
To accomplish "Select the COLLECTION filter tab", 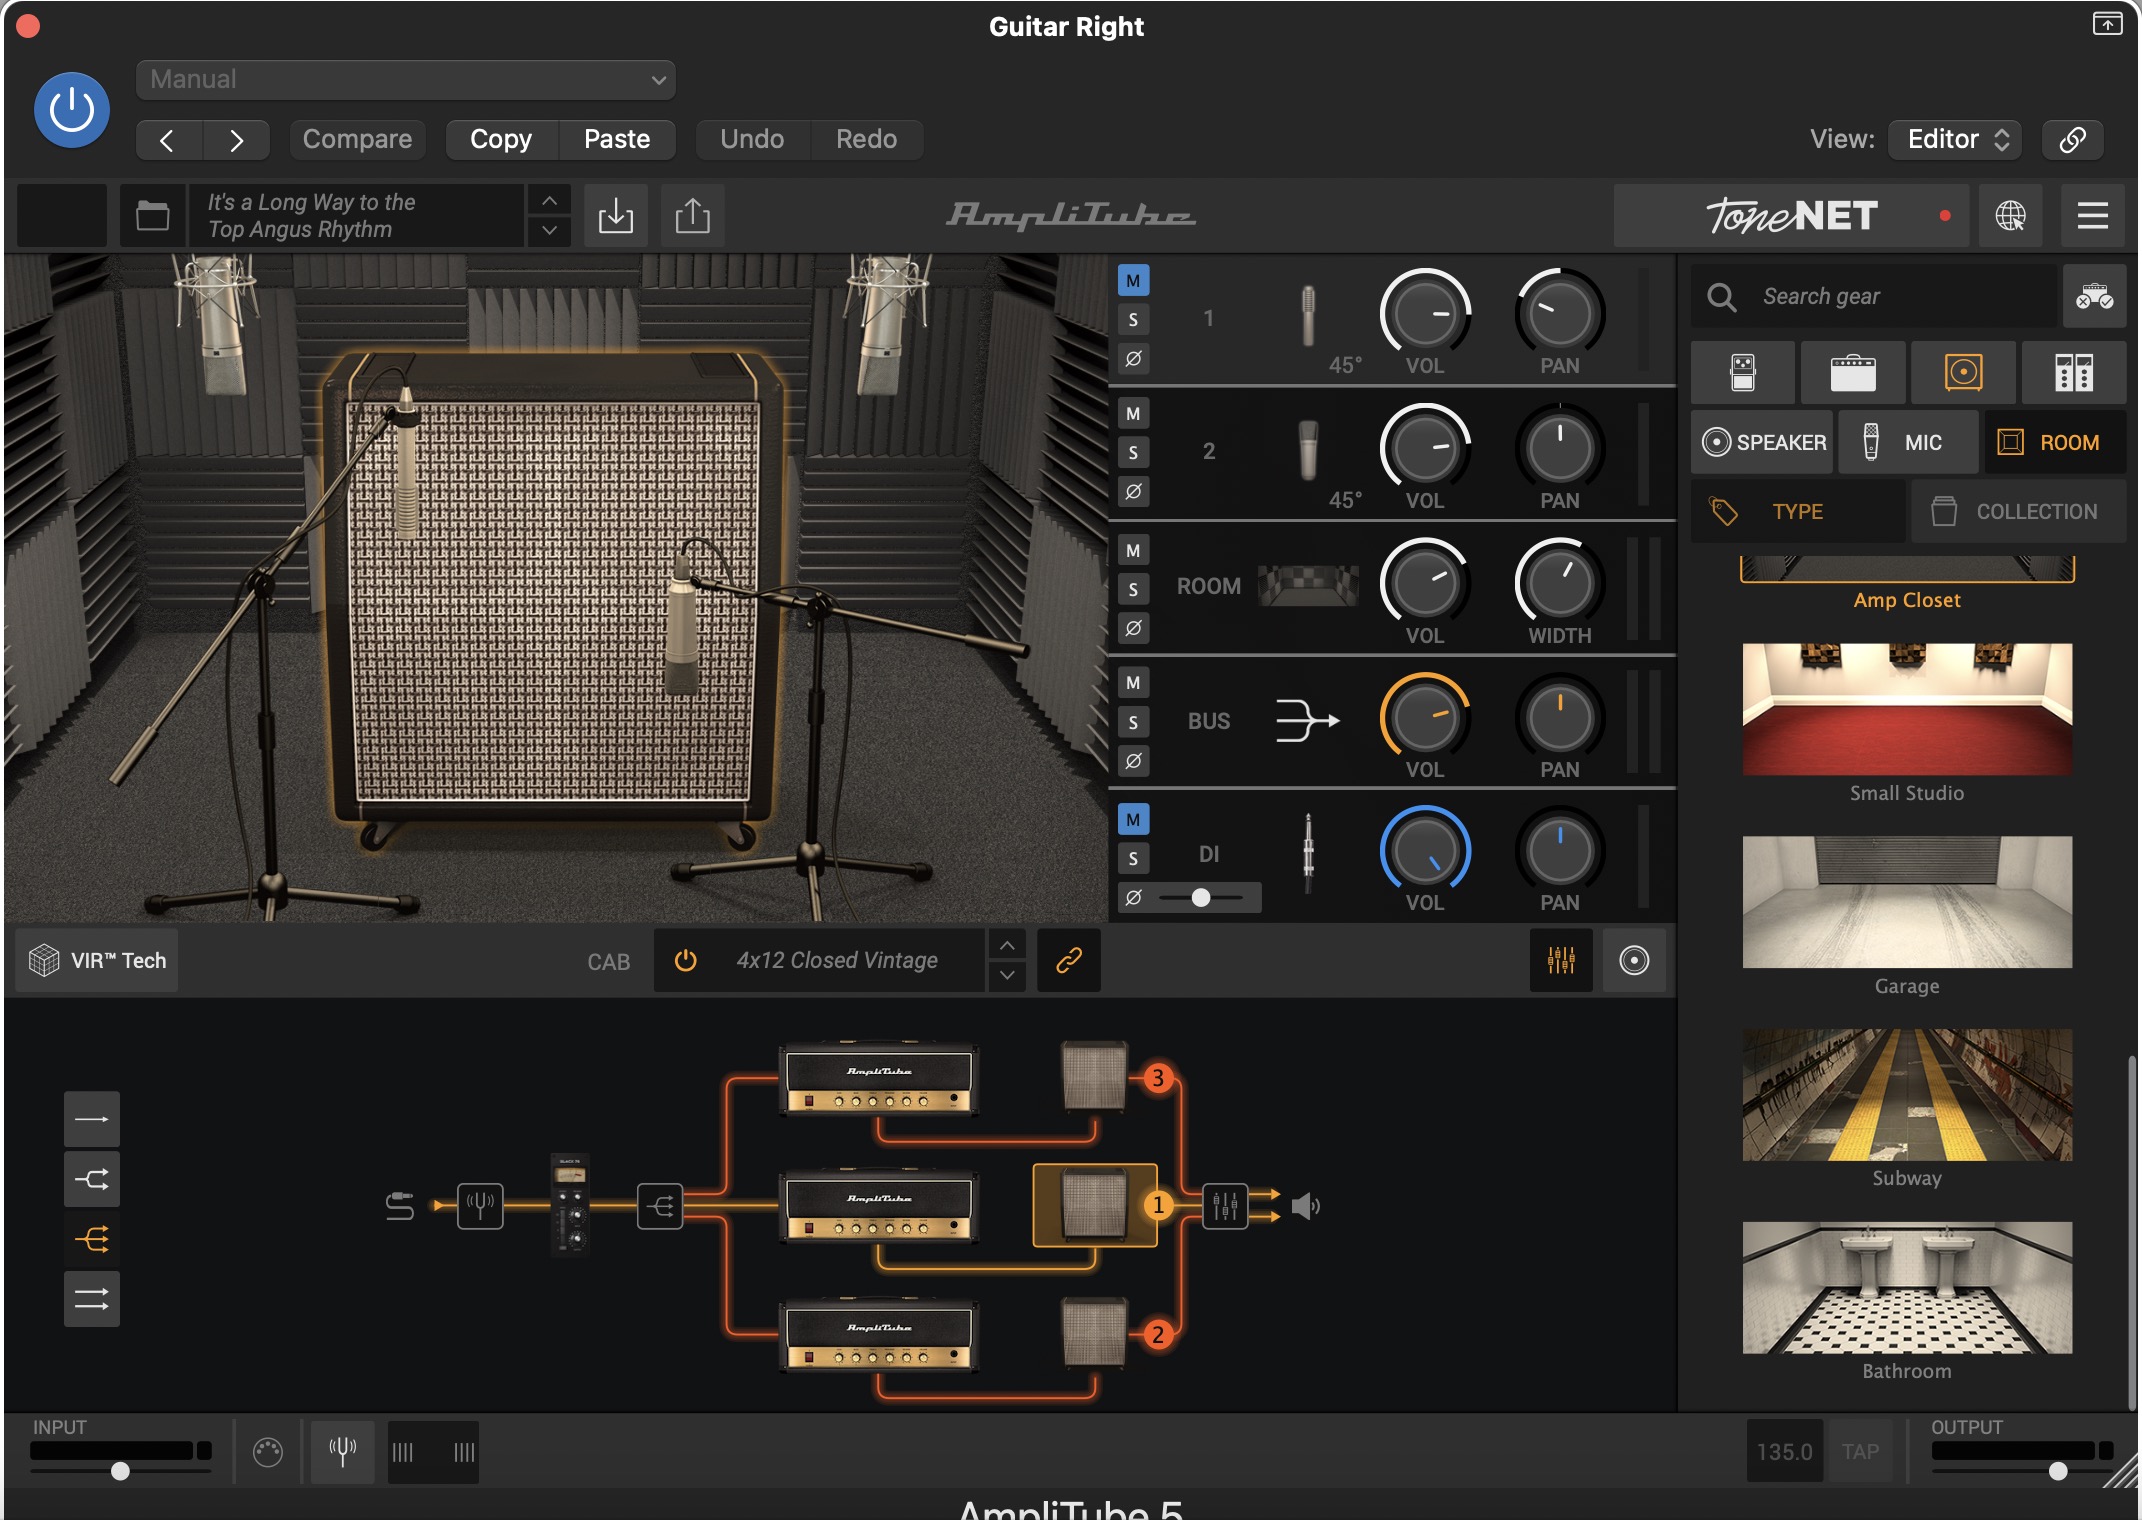I will click(2018, 511).
